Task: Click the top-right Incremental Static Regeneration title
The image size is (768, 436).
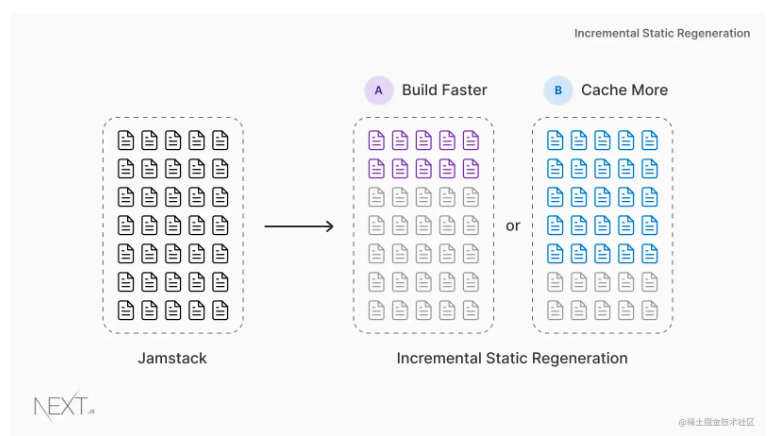Action: (662, 33)
